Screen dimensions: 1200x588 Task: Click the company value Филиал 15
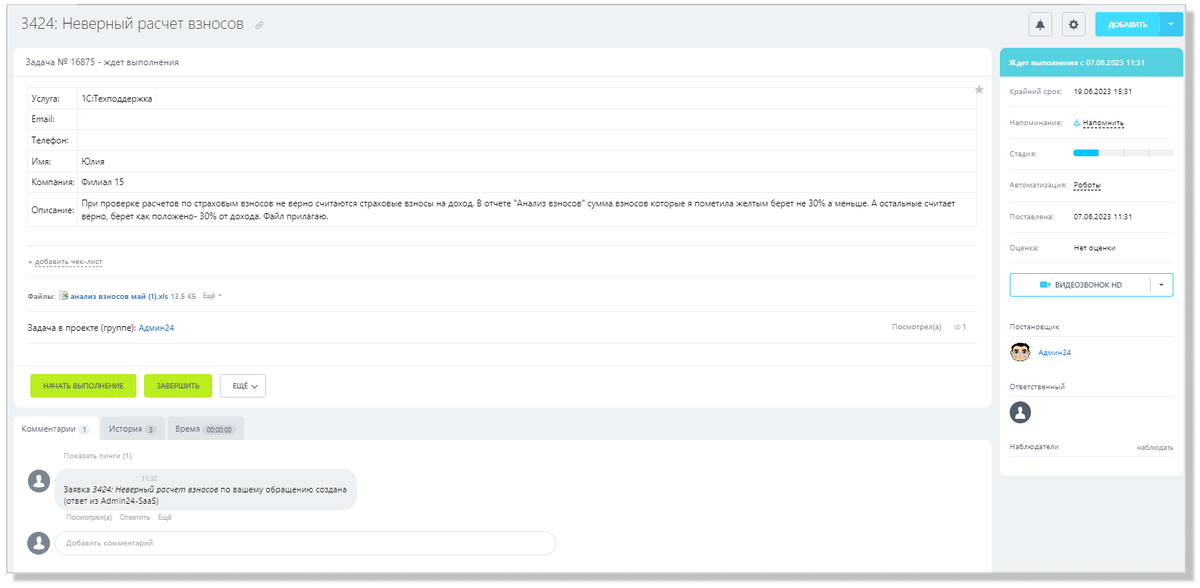pyautogui.click(x=103, y=182)
